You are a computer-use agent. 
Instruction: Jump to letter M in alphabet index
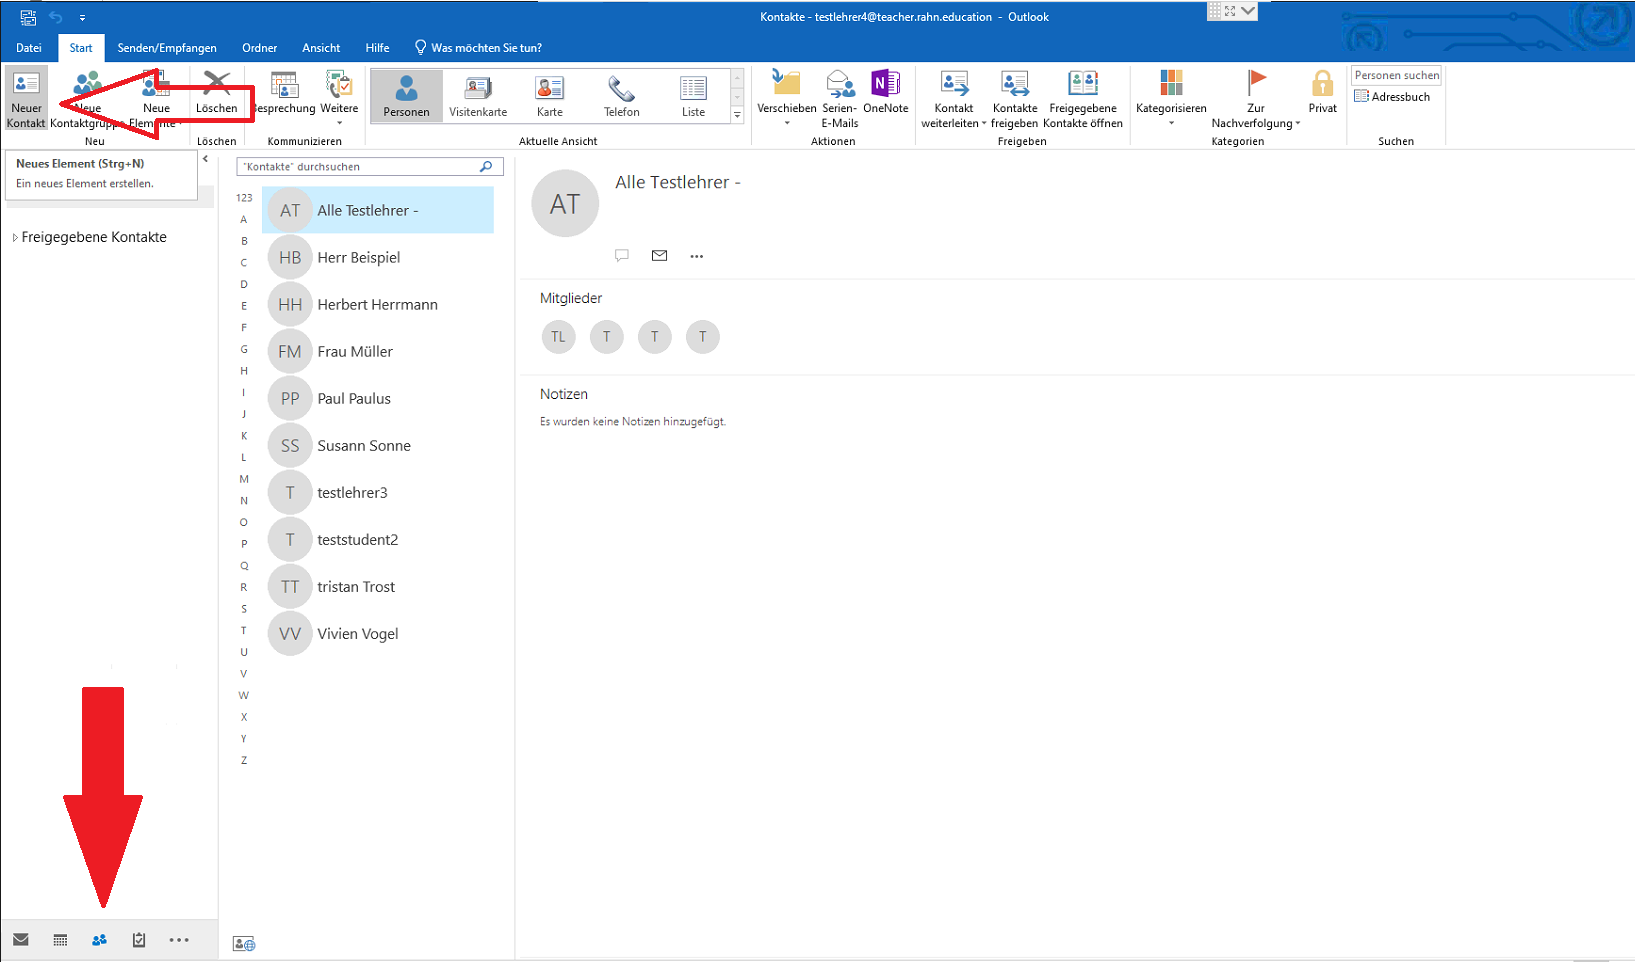coord(244,479)
